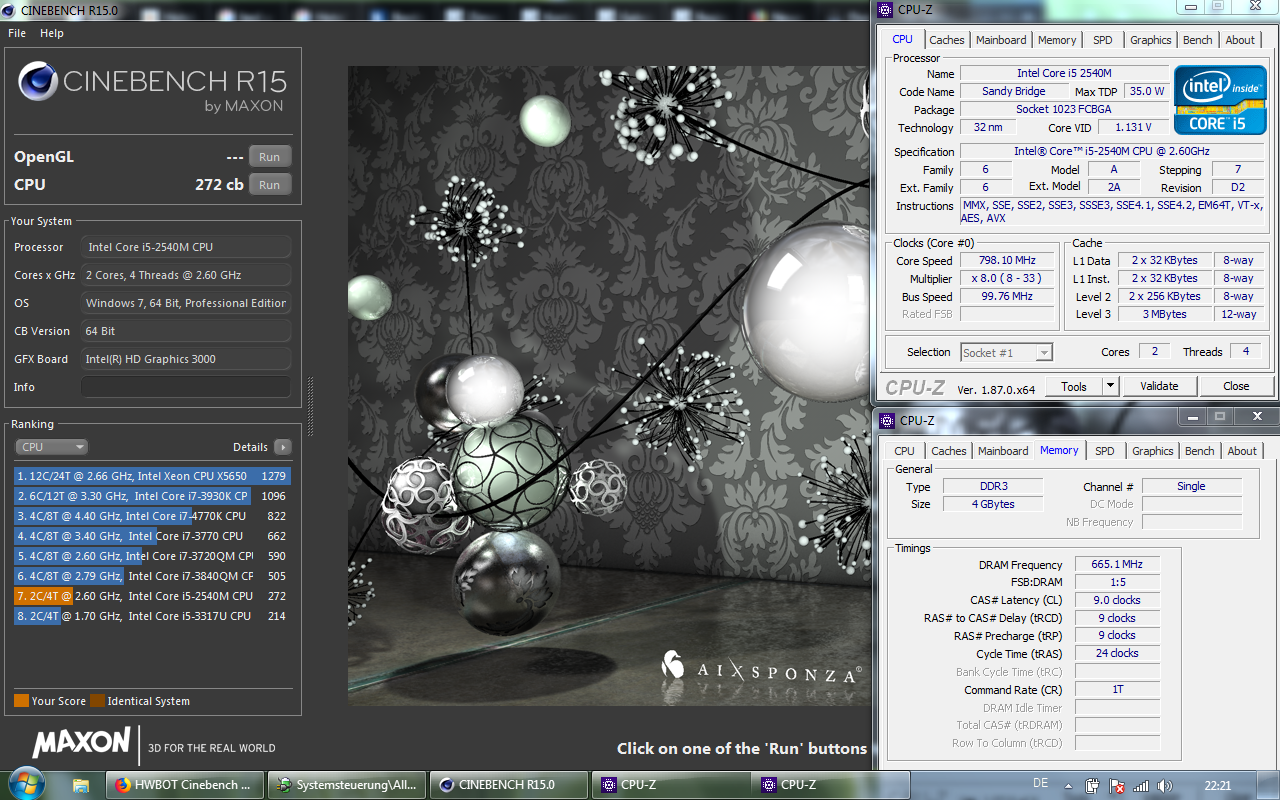
Task: Click the CPU-Z icon in Cinebench-side title bar
Action: 884,10
